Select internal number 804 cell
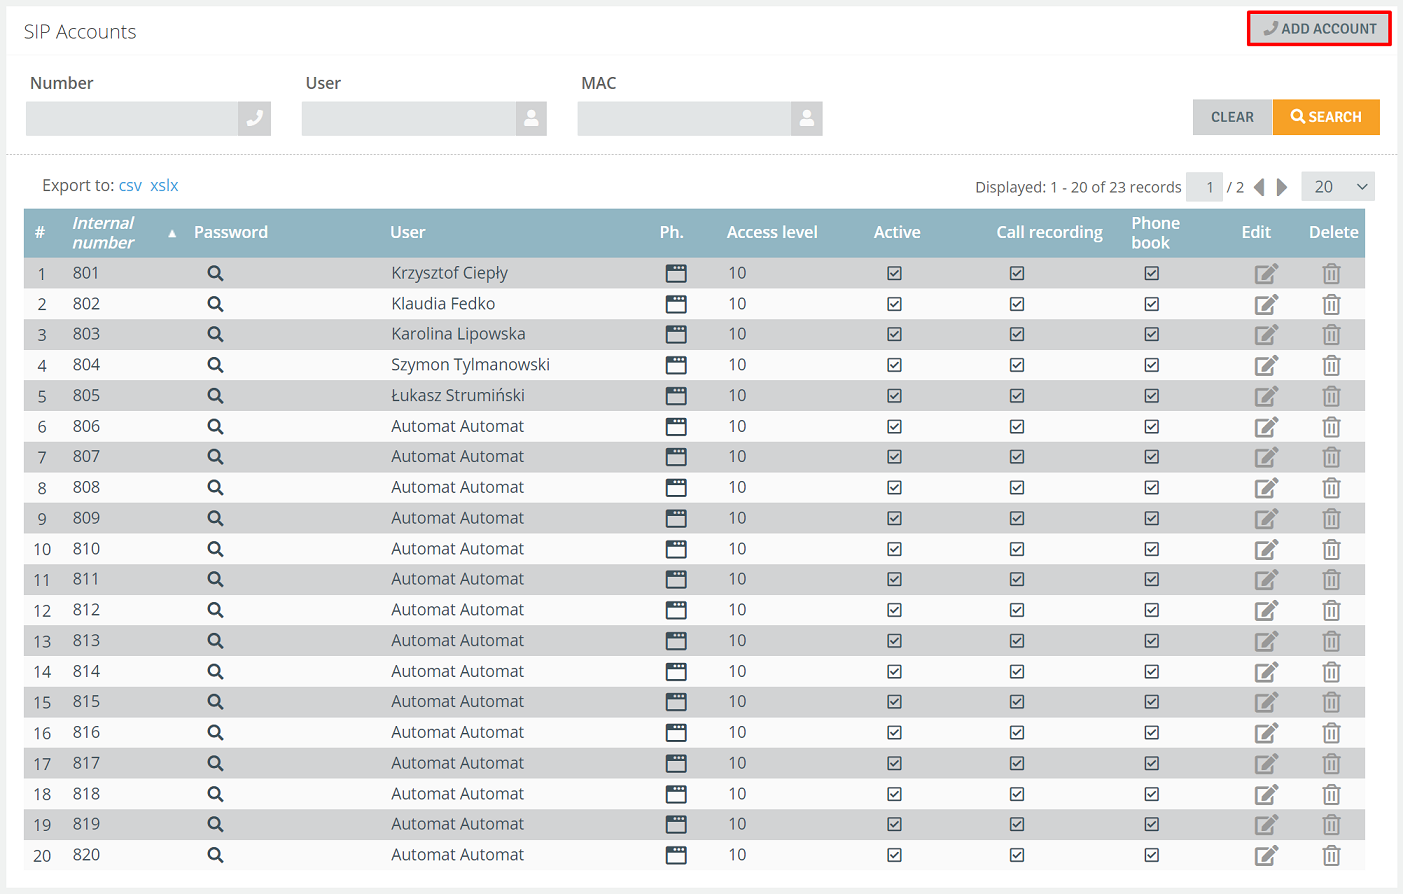This screenshot has width=1403, height=894. (86, 365)
